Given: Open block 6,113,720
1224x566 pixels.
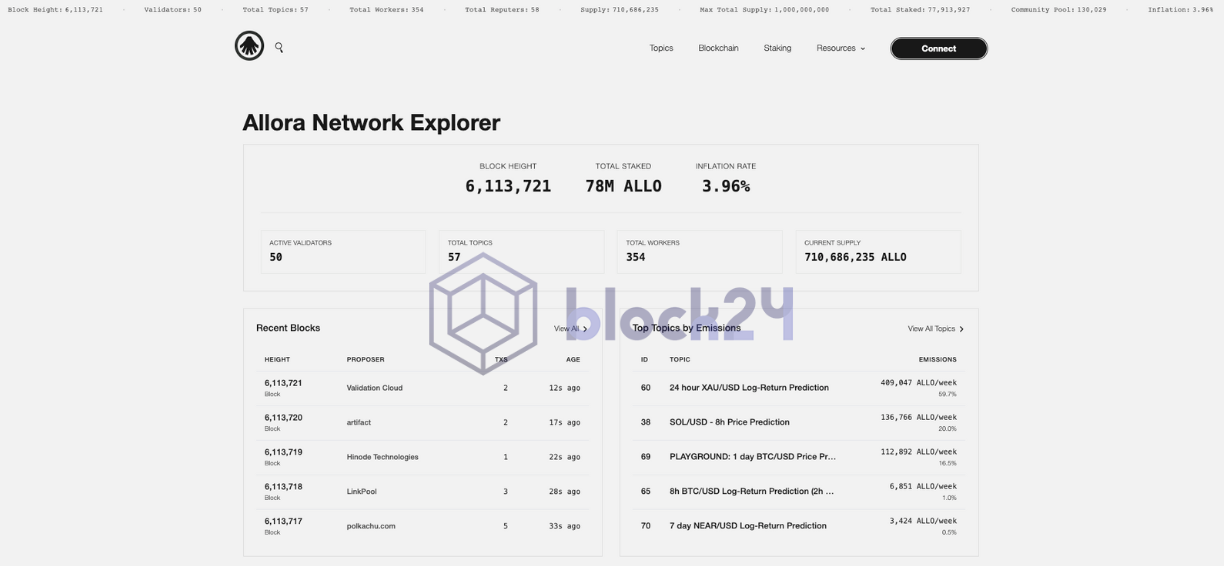Looking at the screenshot, I should coord(283,418).
